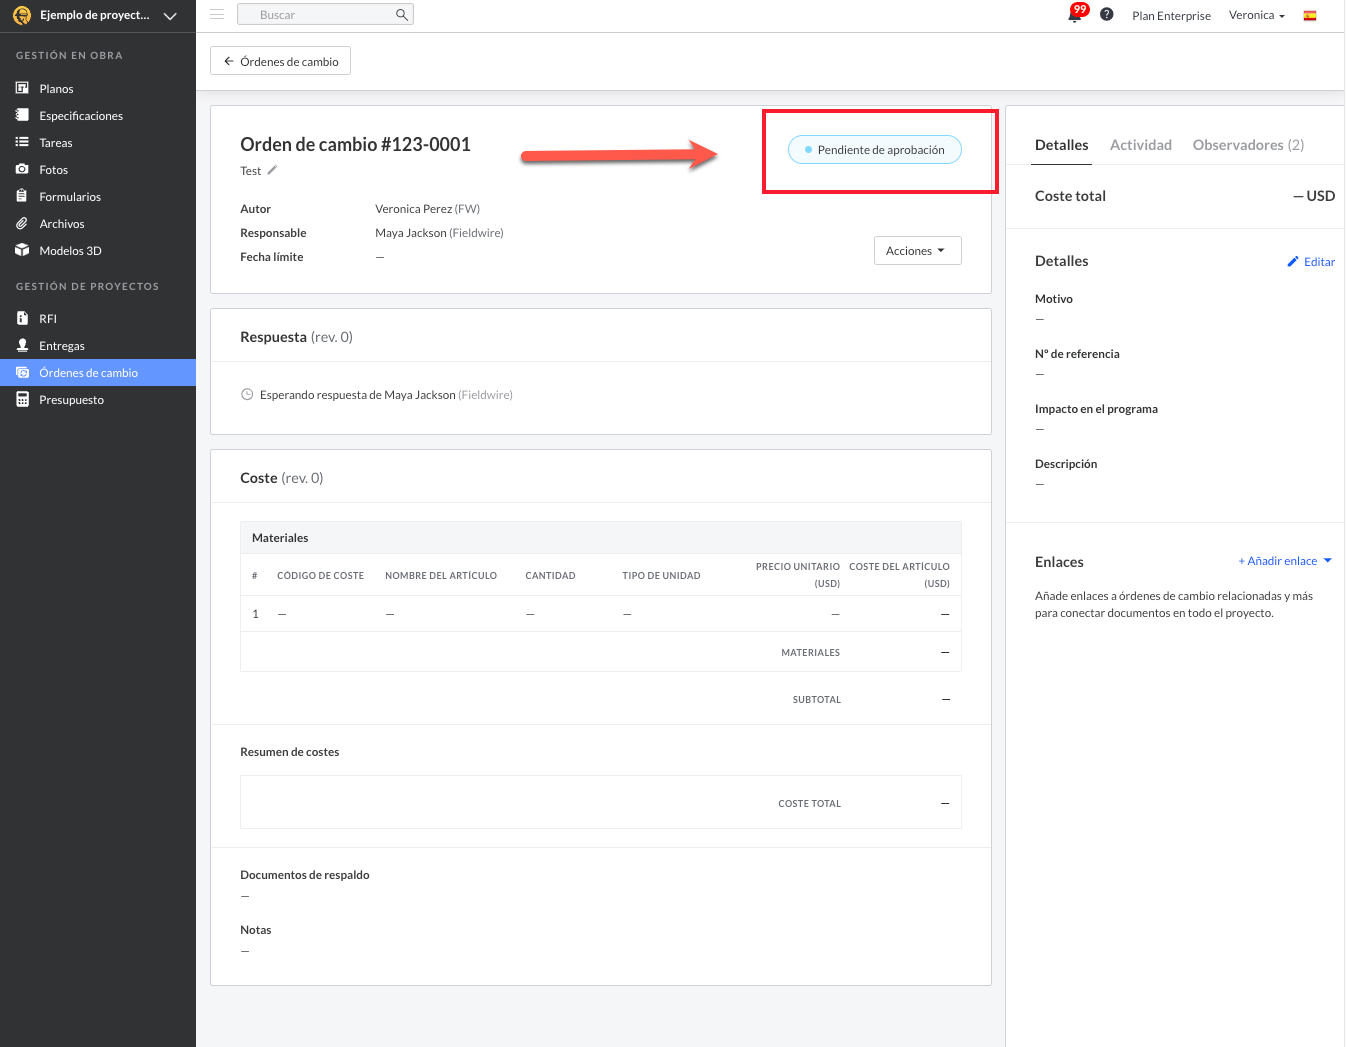Click row 1 in Materiales table

click(x=601, y=614)
